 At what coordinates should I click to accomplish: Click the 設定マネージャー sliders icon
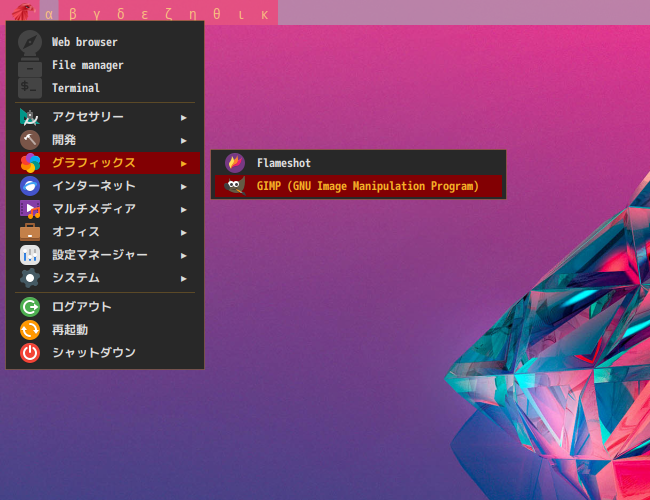click(x=30, y=255)
